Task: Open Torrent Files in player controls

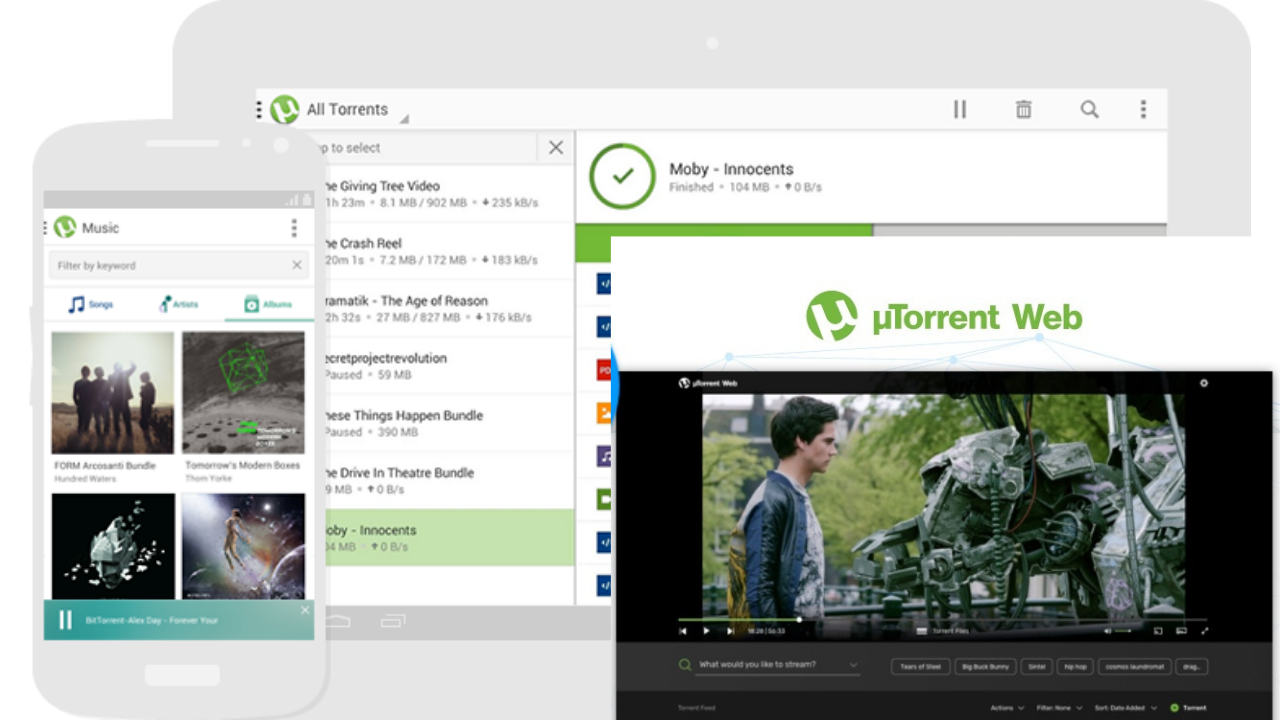Action: coord(943,631)
